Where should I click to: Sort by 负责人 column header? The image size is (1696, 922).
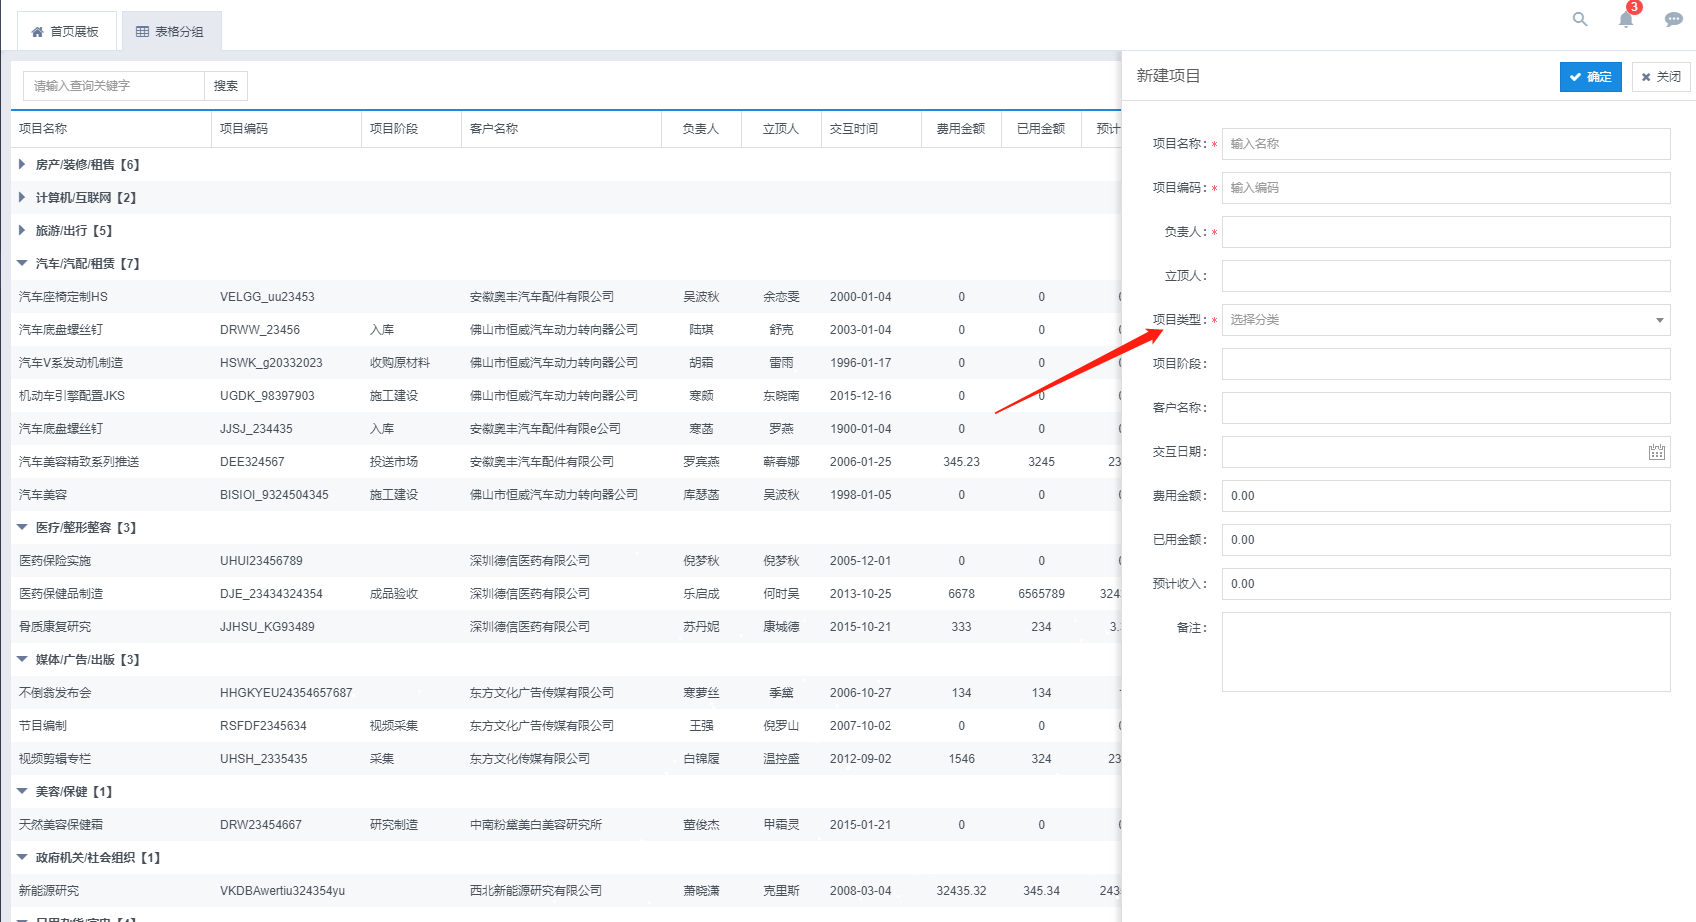click(x=701, y=129)
